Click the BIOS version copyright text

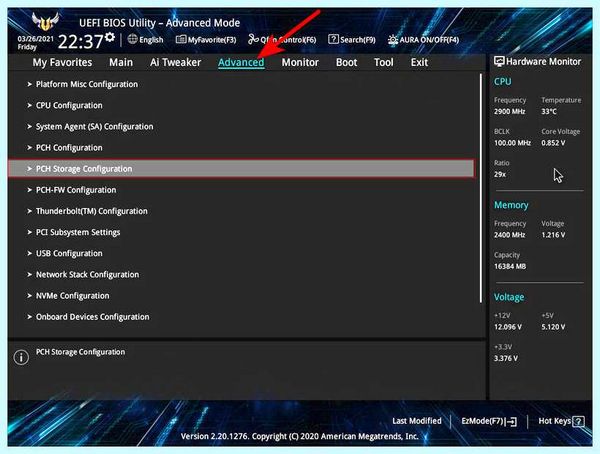(x=299, y=436)
